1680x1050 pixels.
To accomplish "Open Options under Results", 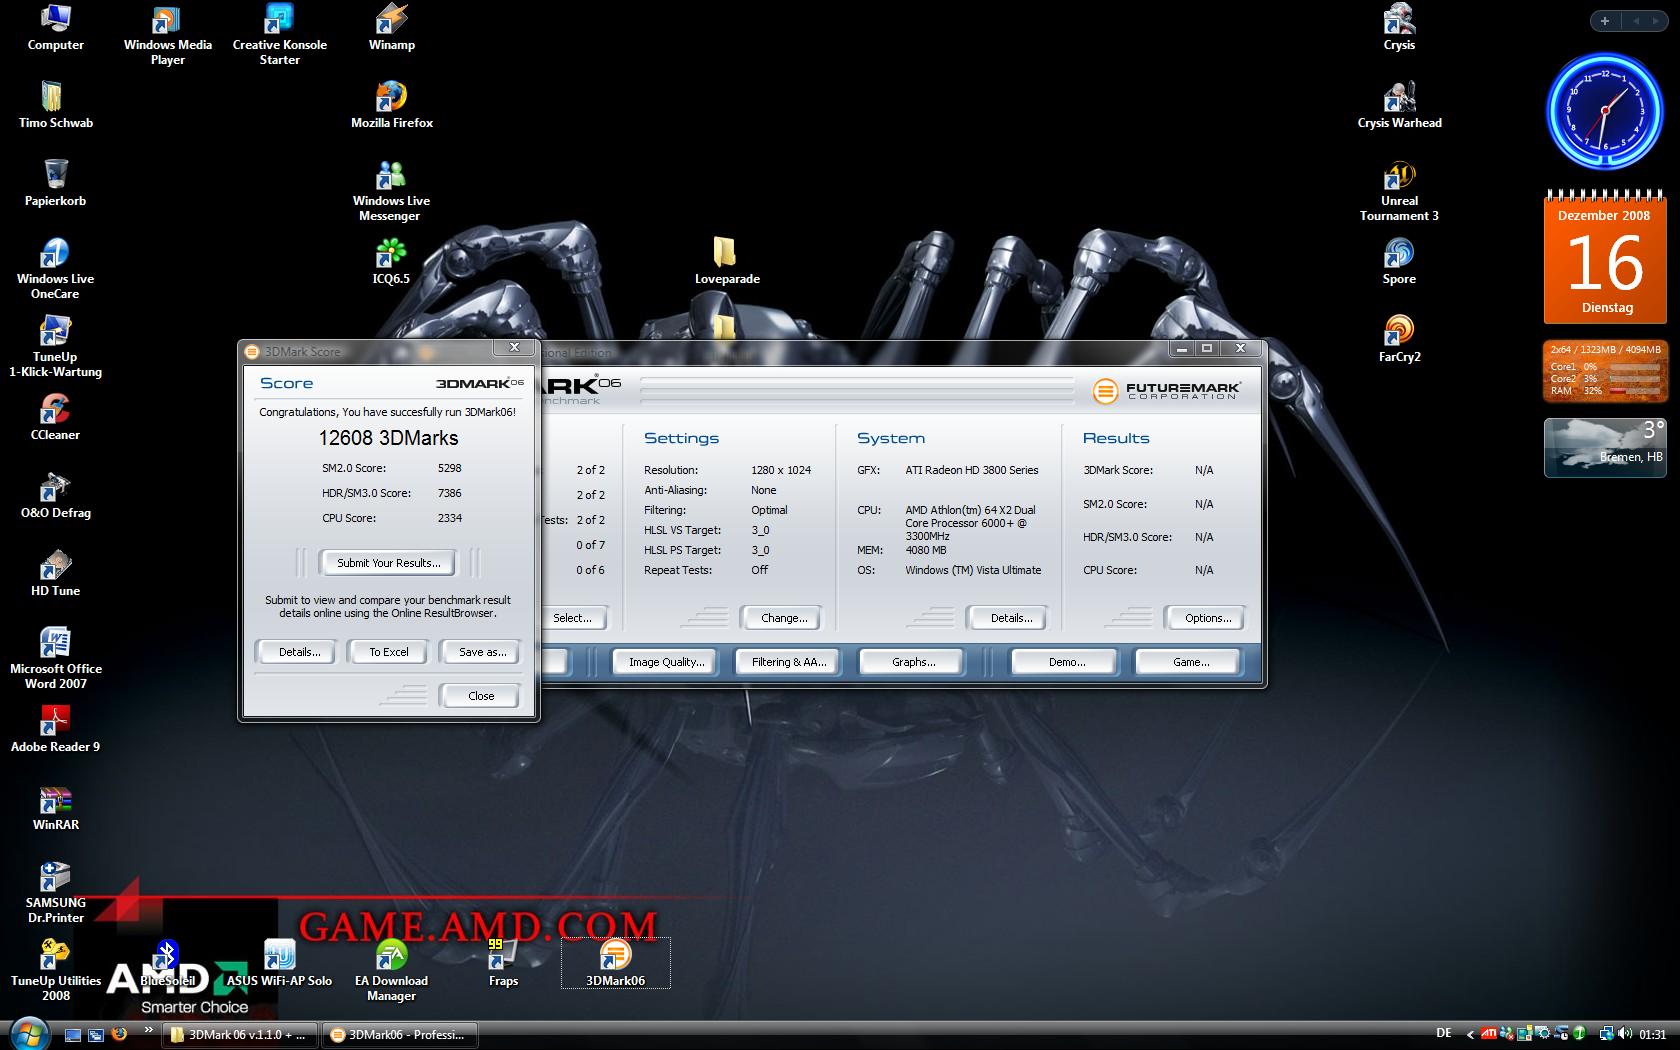I will [x=1208, y=618].
